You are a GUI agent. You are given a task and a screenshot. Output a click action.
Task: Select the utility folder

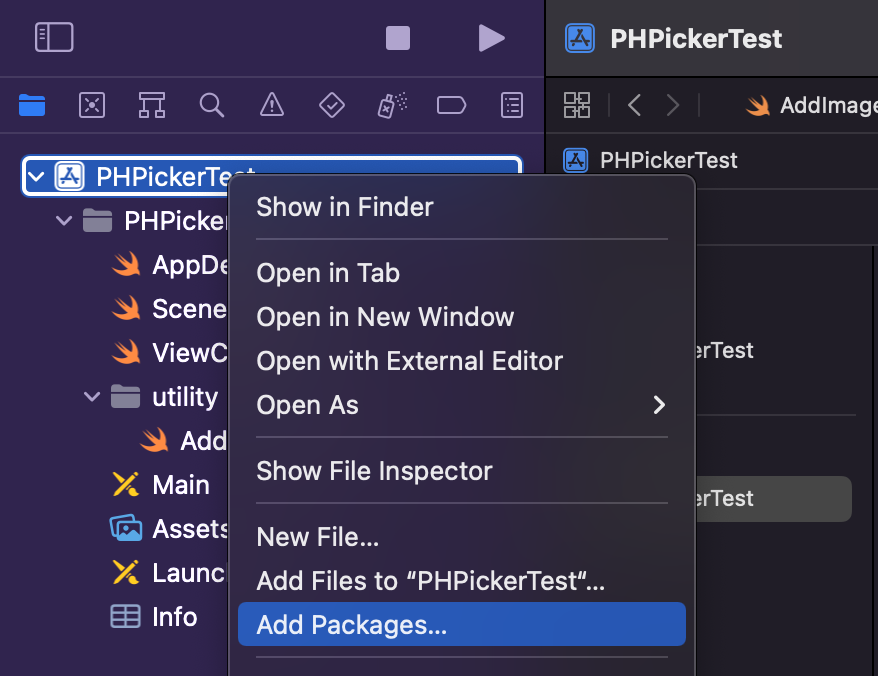coord(164,397)
